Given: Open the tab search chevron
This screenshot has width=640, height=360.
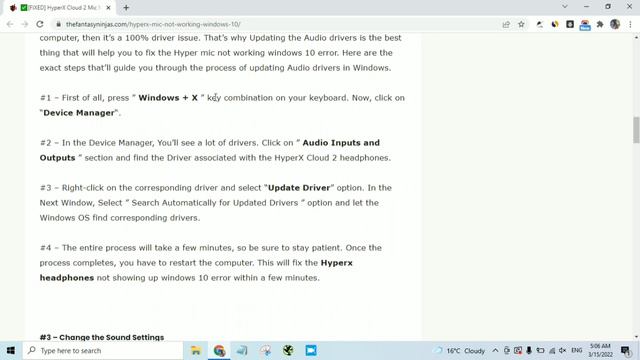Looking at the screenshot, I should tap(564, 7).
